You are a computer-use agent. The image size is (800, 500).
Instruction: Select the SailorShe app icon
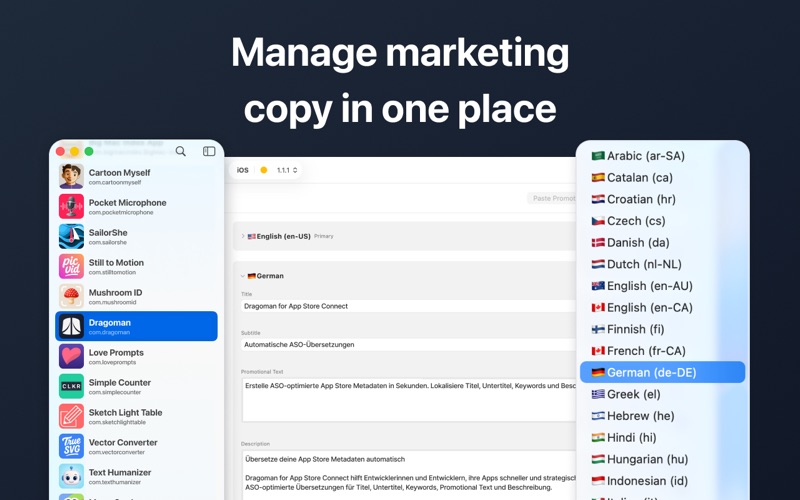71,236
